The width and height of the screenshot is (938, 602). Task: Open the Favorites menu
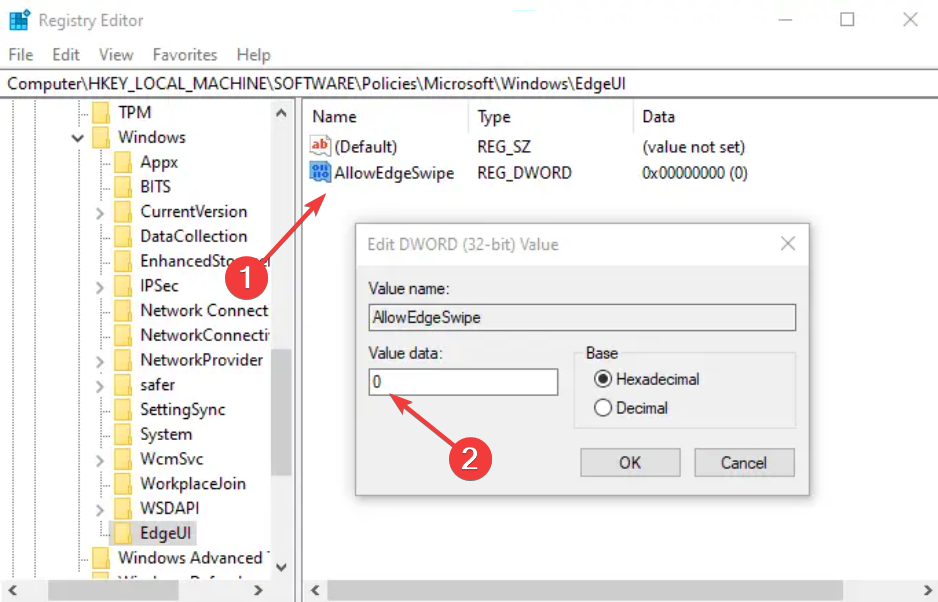click(x=185, y=54)
